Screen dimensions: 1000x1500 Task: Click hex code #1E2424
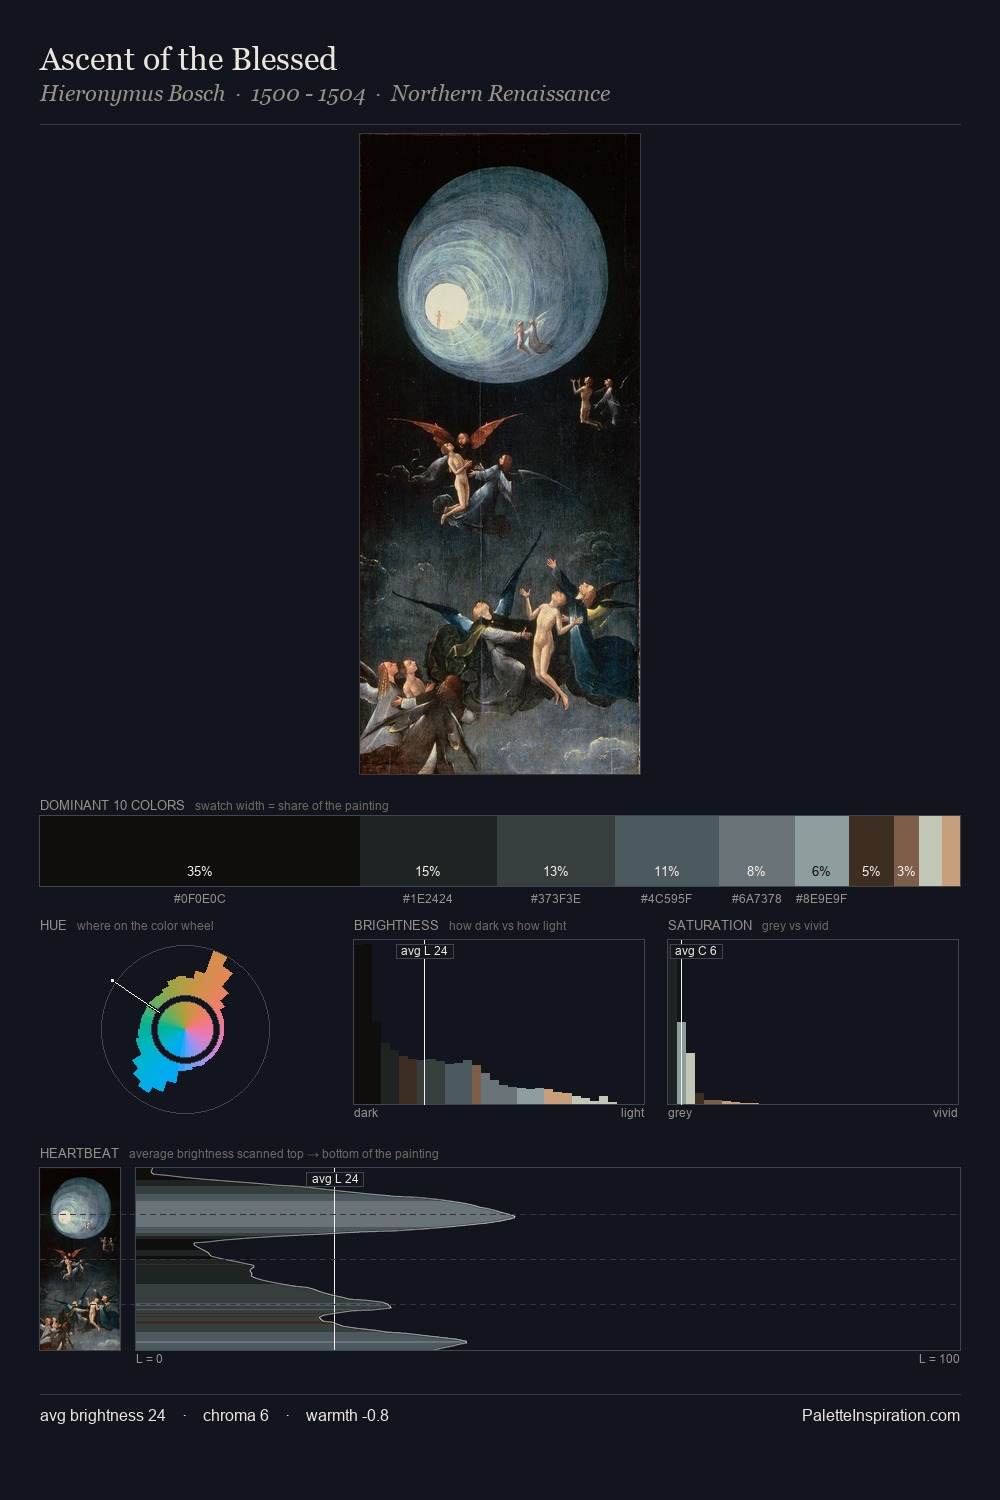click(428, 899)
